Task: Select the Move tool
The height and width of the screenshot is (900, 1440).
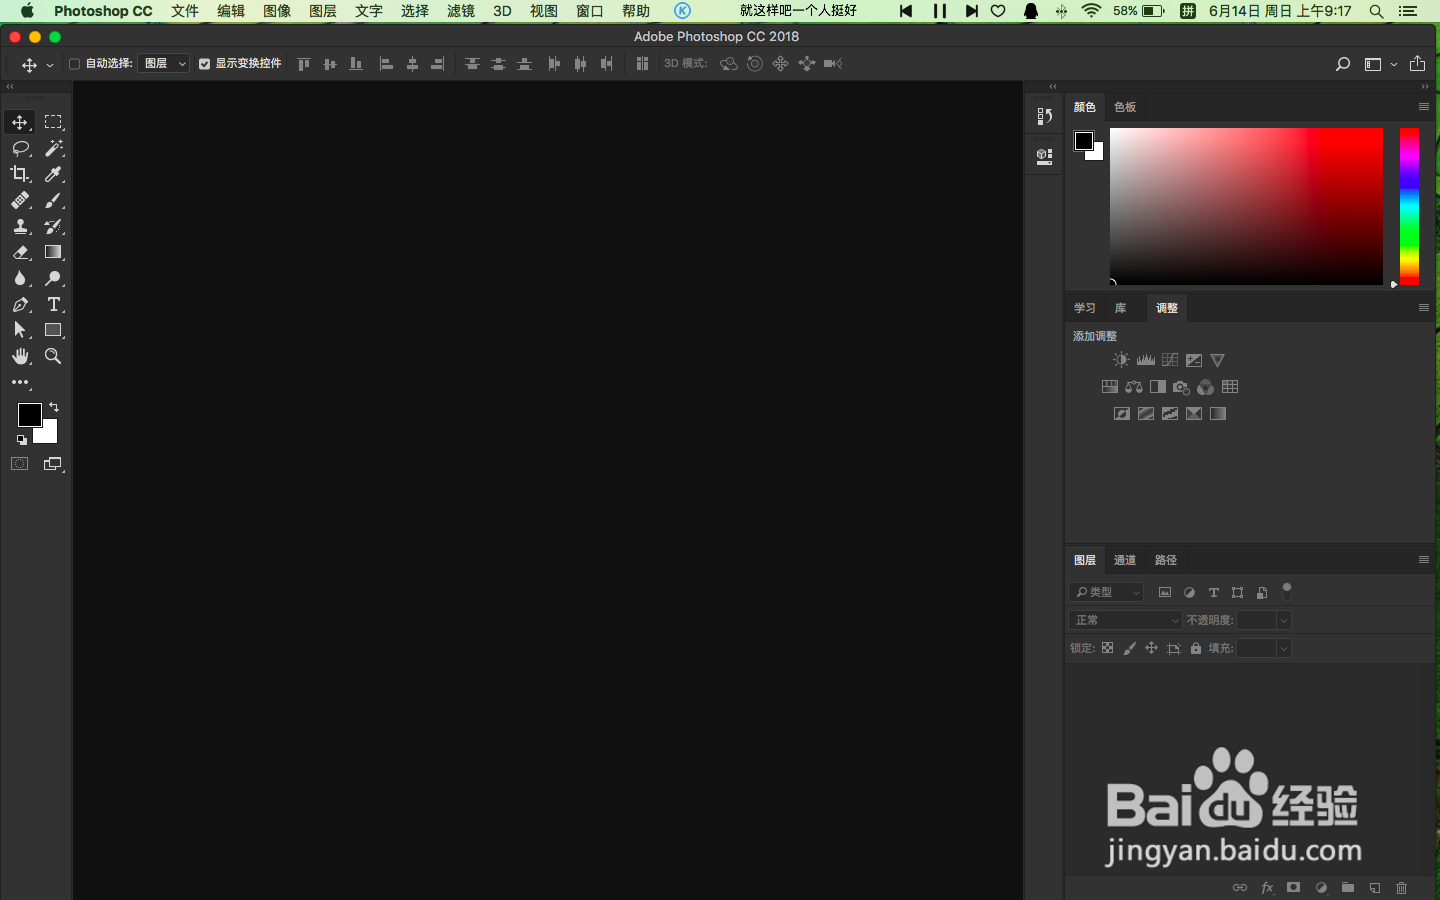Action: tap(18, 122)
